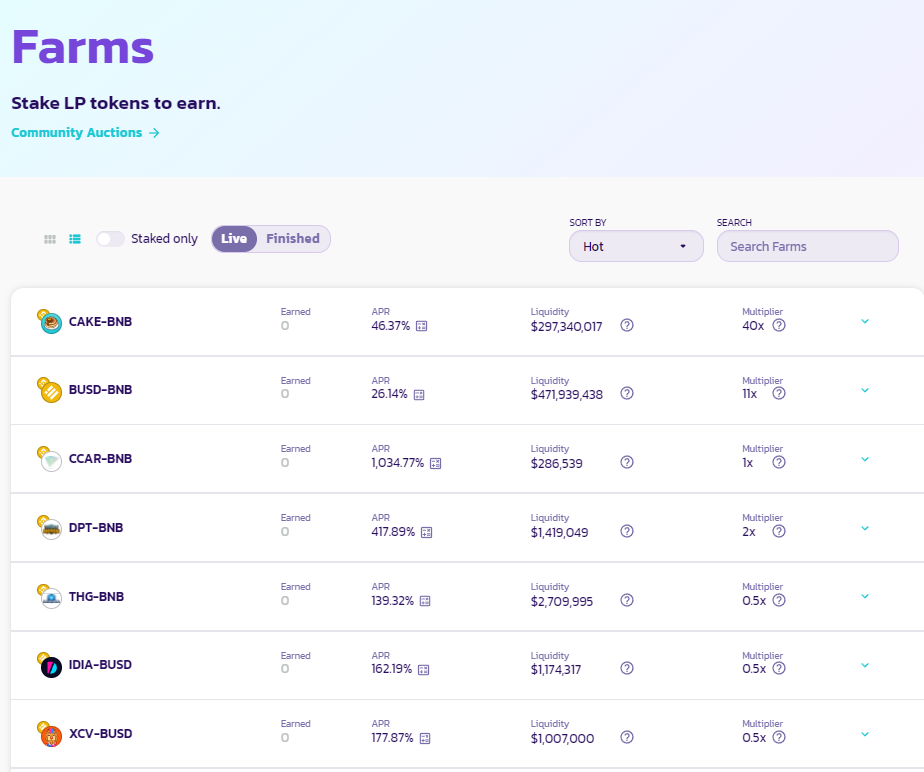Open APR calculator for IDIA-BUSD
The width and height of the screenshot is (924, 772).
(x=423, y=669)
